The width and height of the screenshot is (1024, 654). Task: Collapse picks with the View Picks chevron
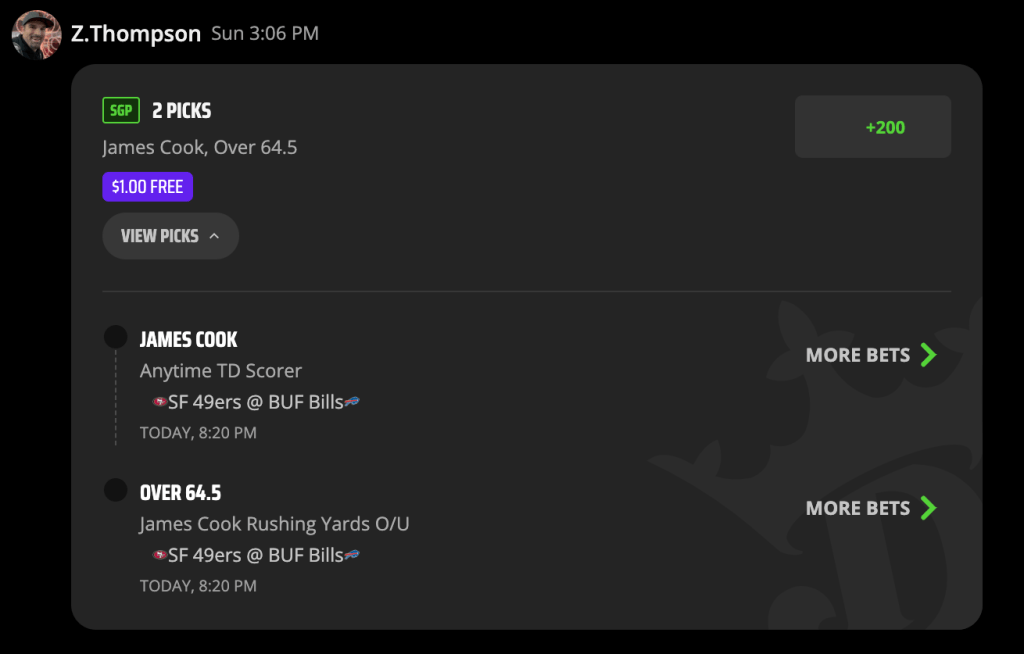pyautogui.click(x=214, y=236)
